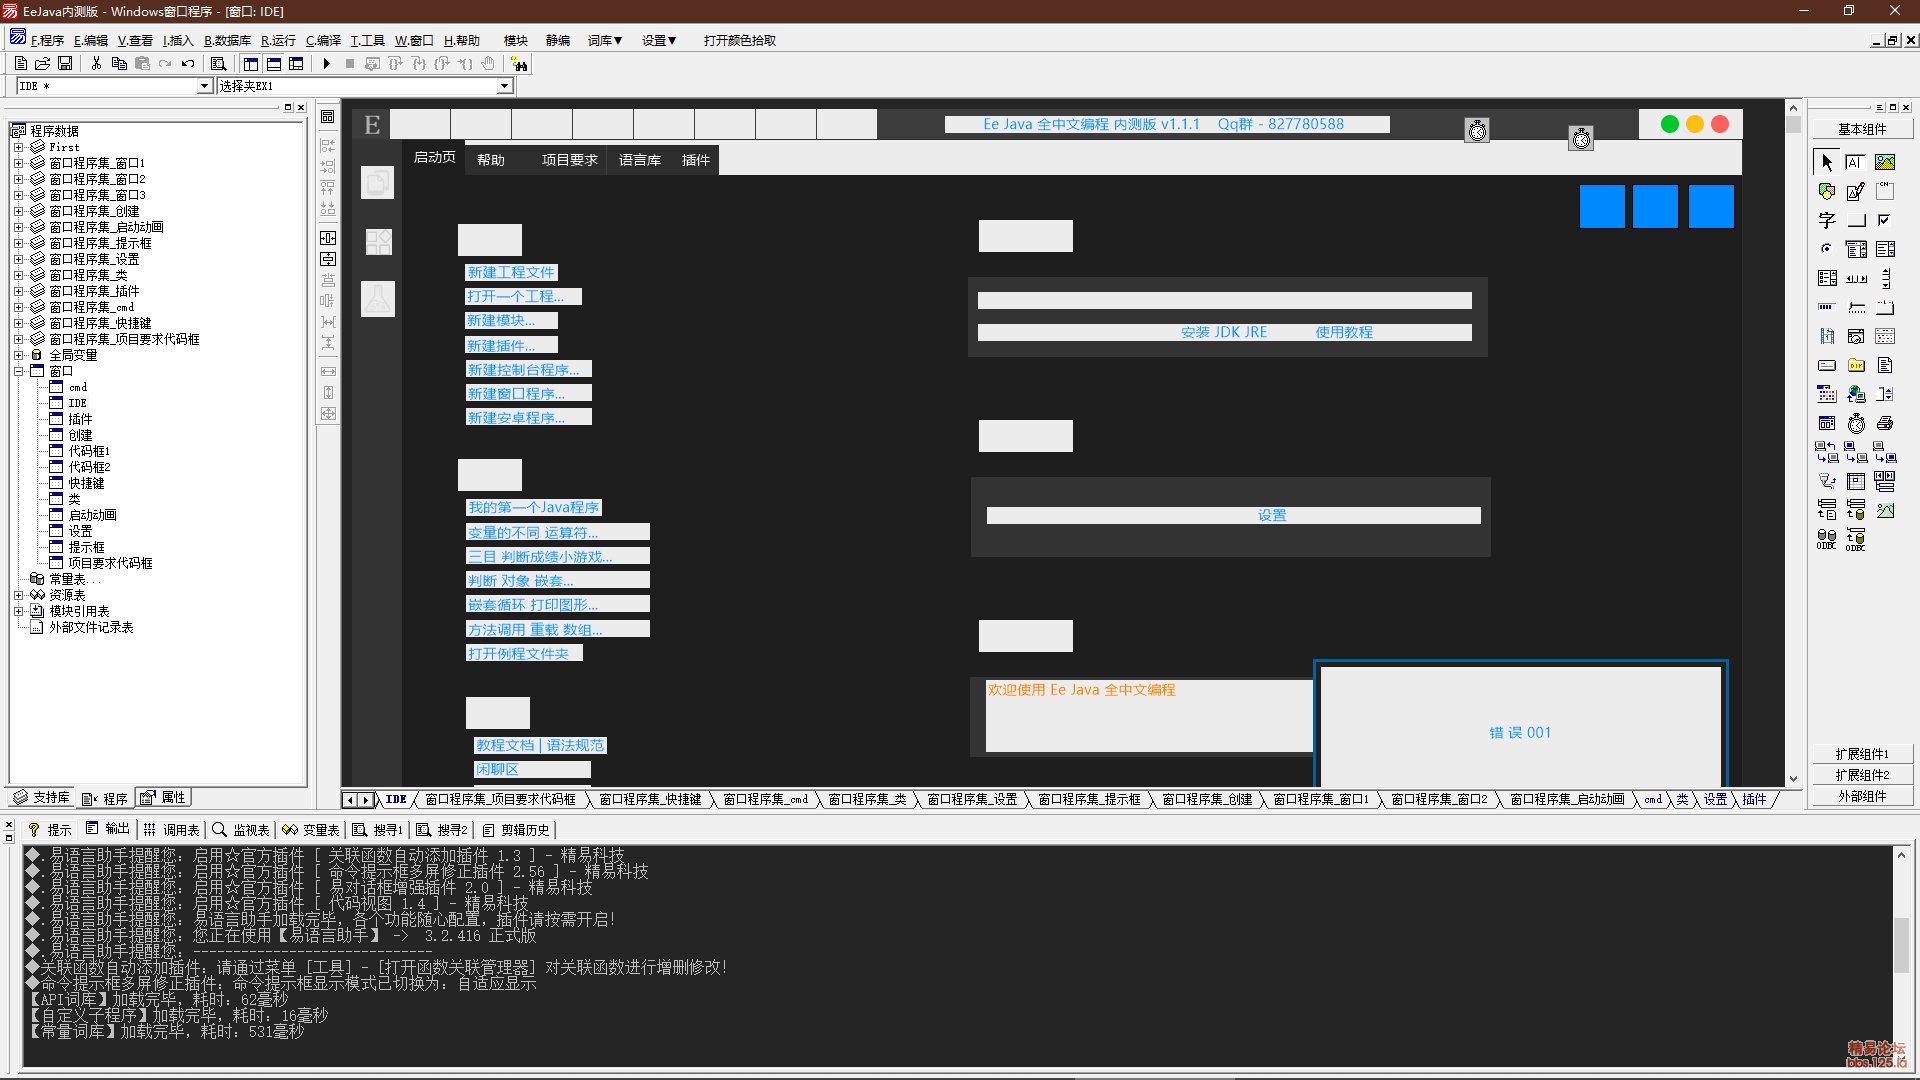The width and height of the screenshot is (1920, 1080).
Task: Click the 新建工程文件 link
Action: click(511, 272)
